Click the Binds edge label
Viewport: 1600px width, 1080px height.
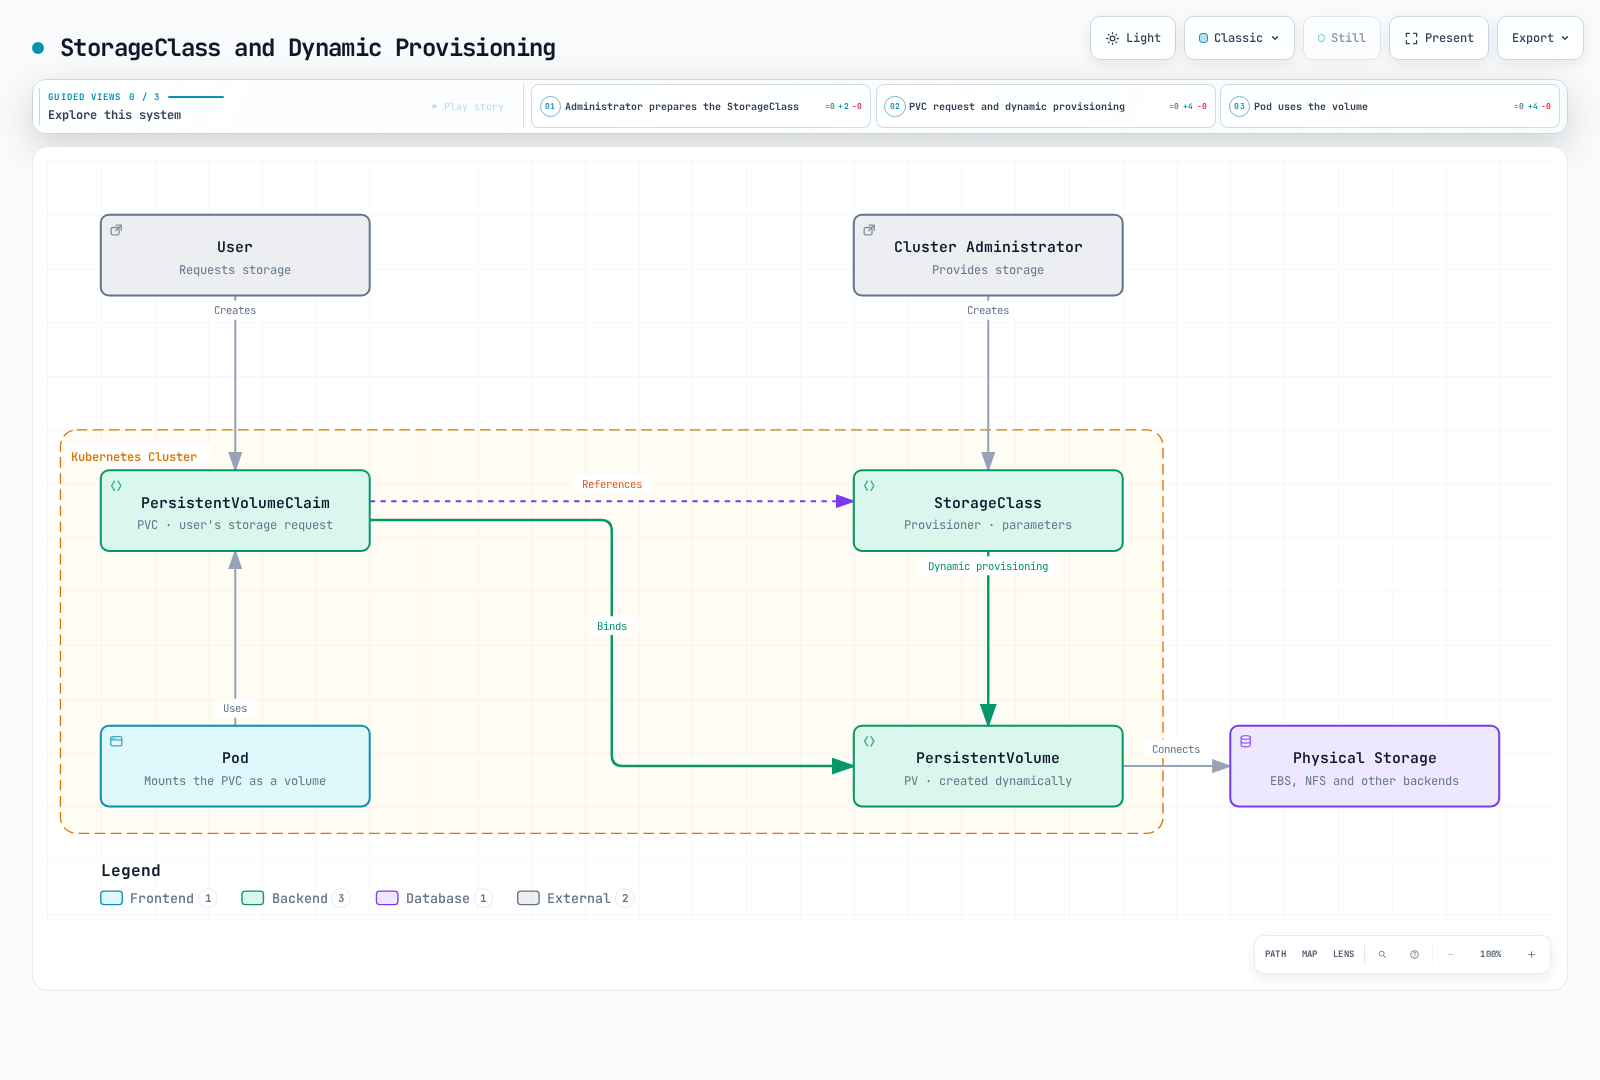click(612, 627)
